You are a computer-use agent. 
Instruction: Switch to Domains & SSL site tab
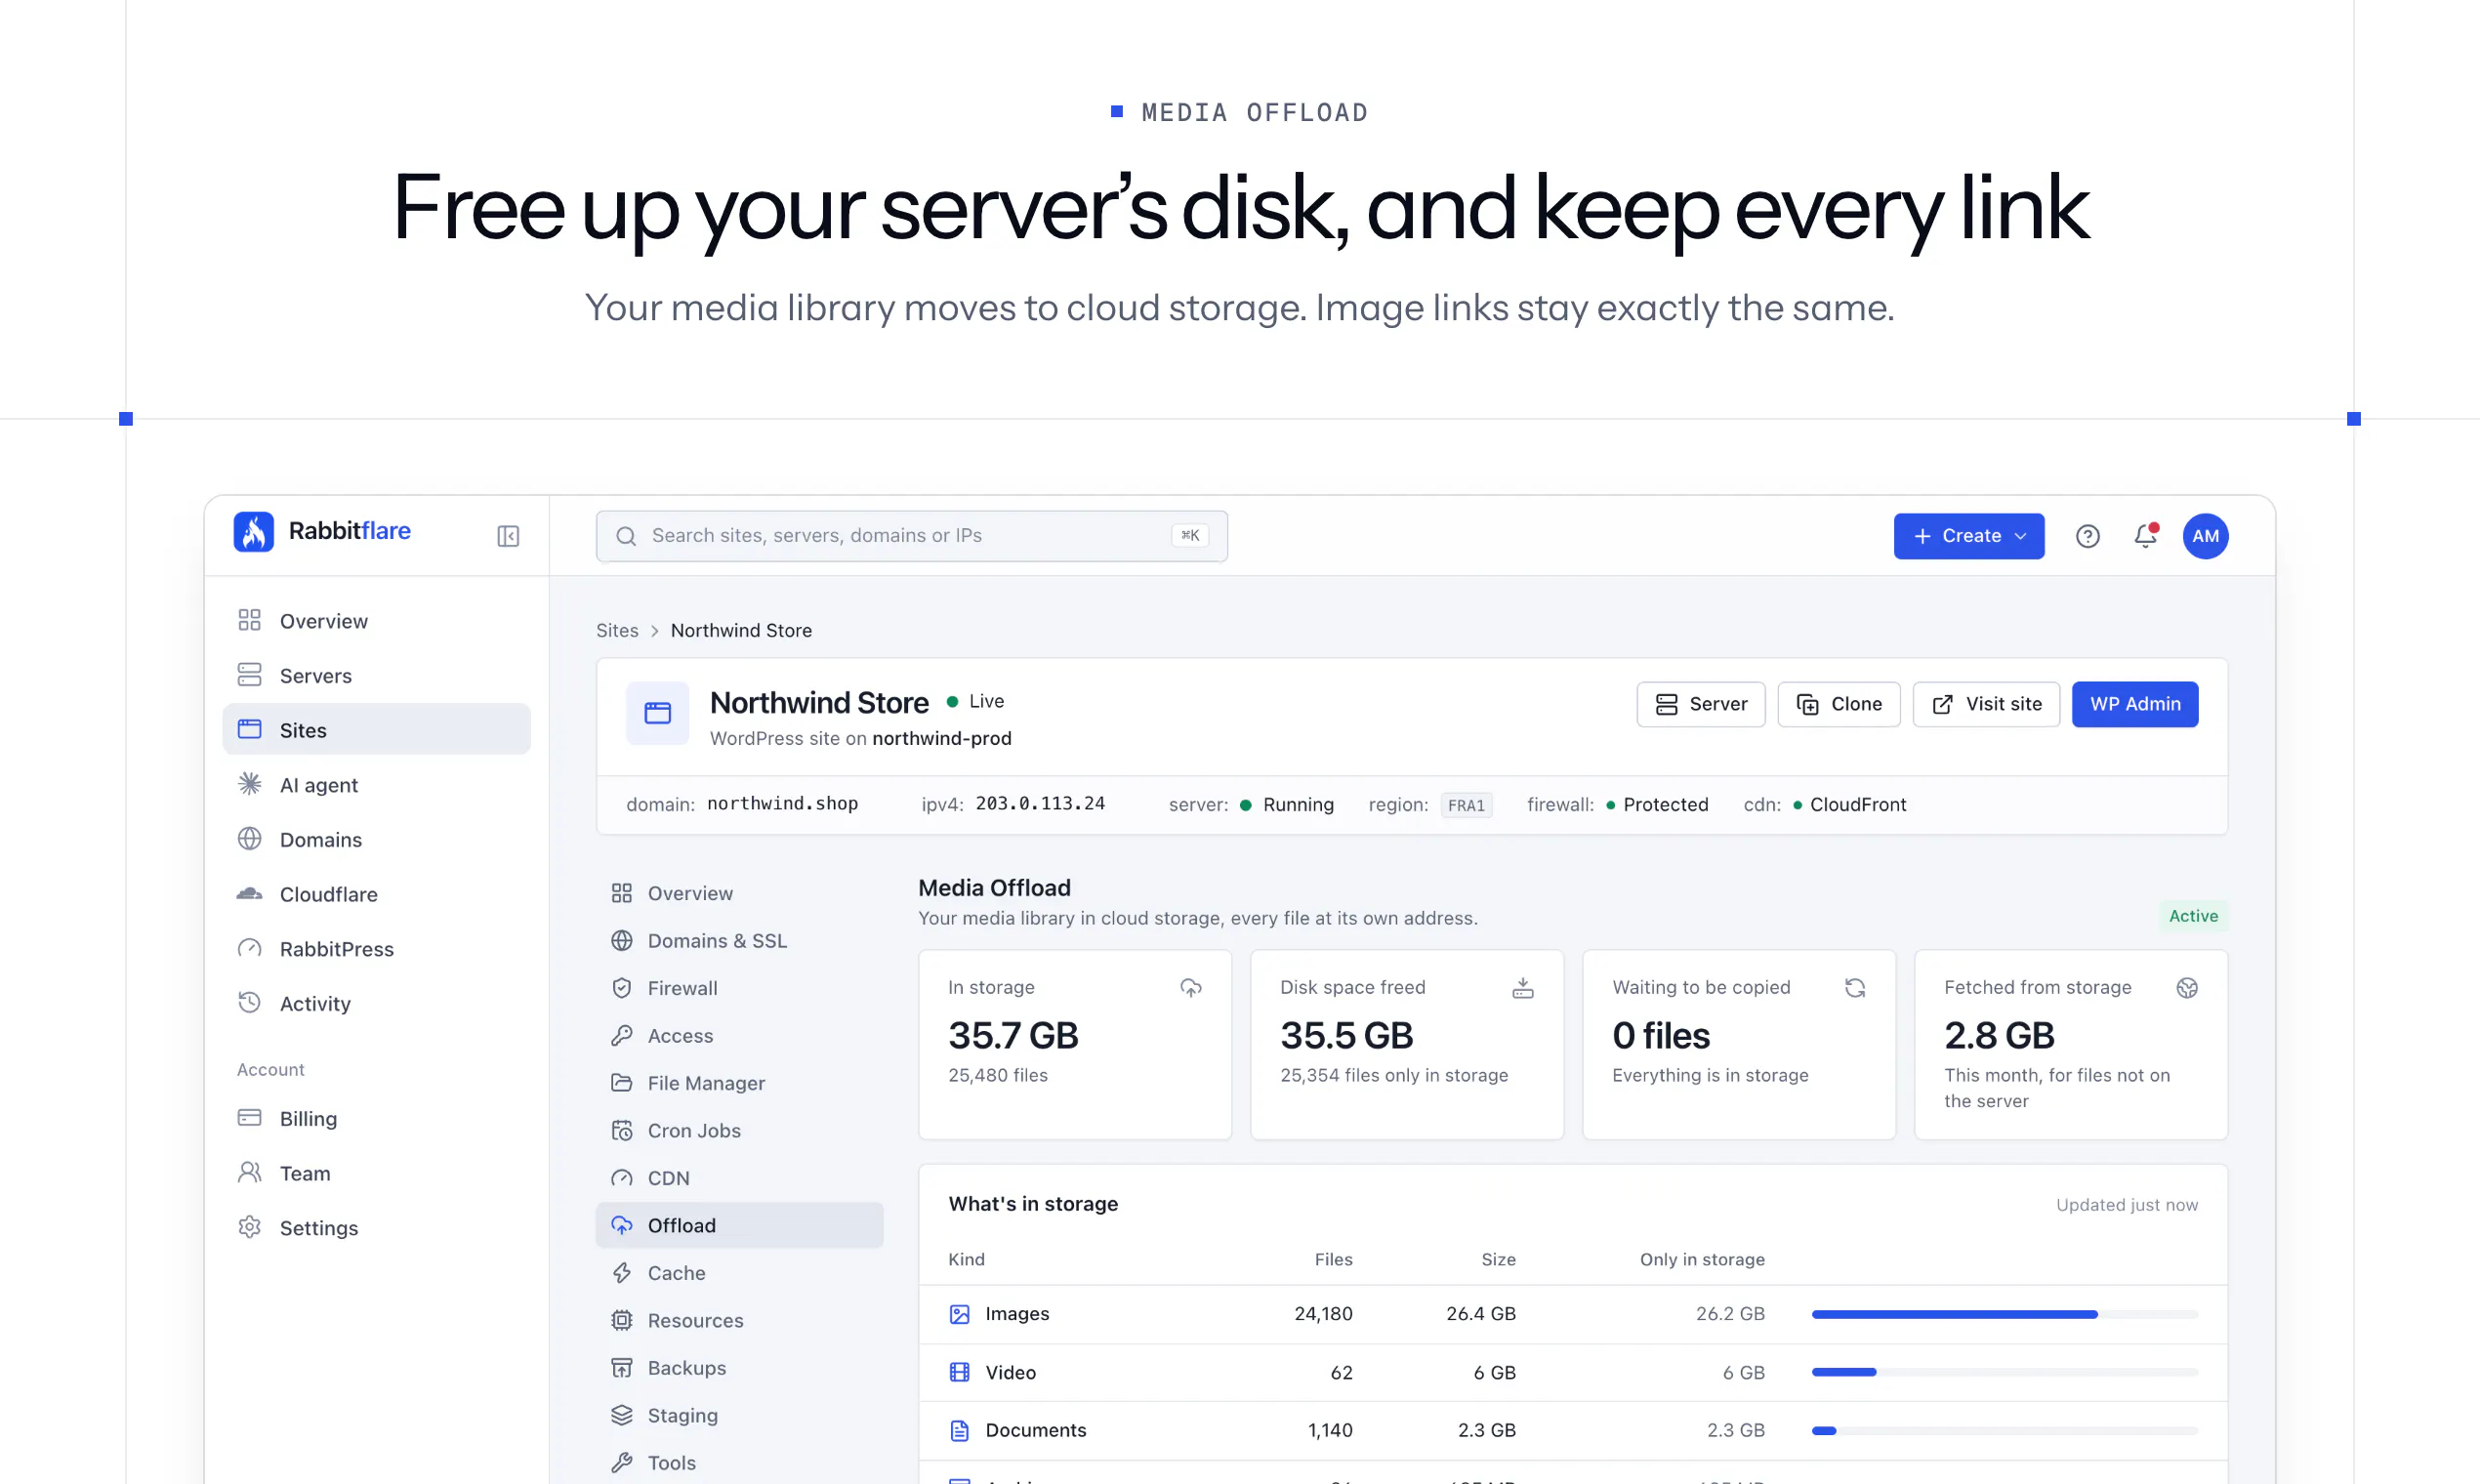pyautogui.click(x=739, y=941)
